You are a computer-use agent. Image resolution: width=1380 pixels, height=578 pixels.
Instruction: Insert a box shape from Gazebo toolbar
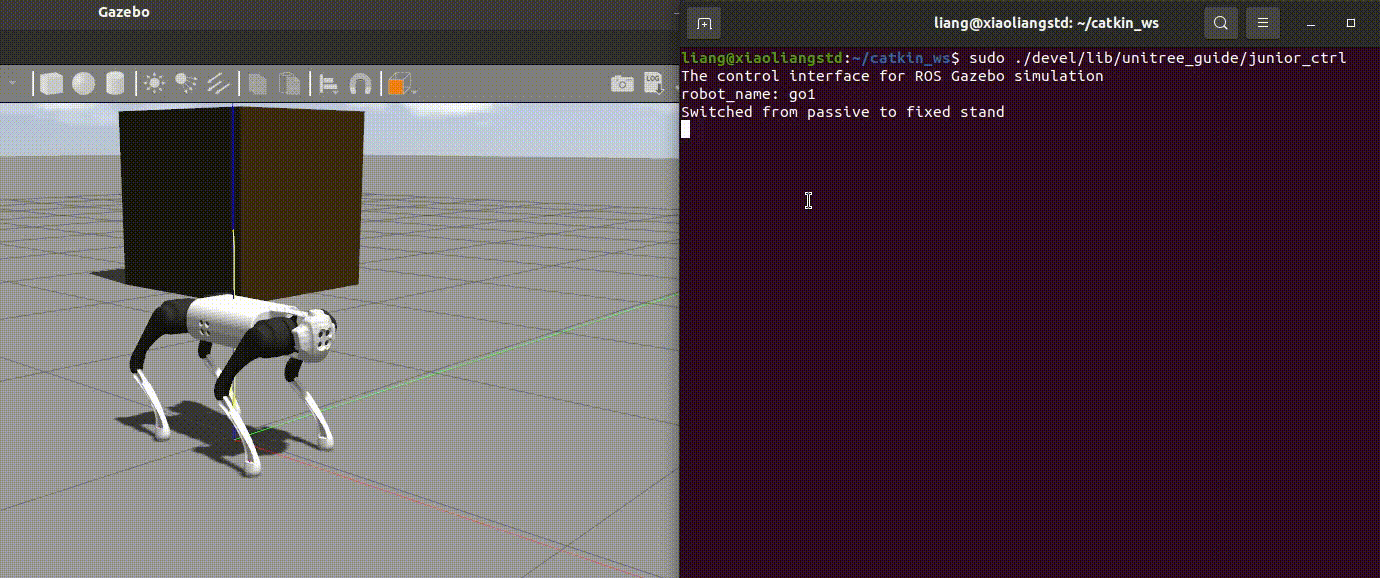point(52,83)
